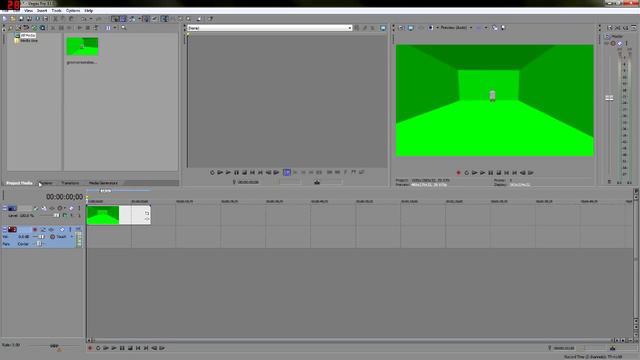Screen dimensions: 640x360
Task: Click the What's This Help icon
Action: [210, 19]
